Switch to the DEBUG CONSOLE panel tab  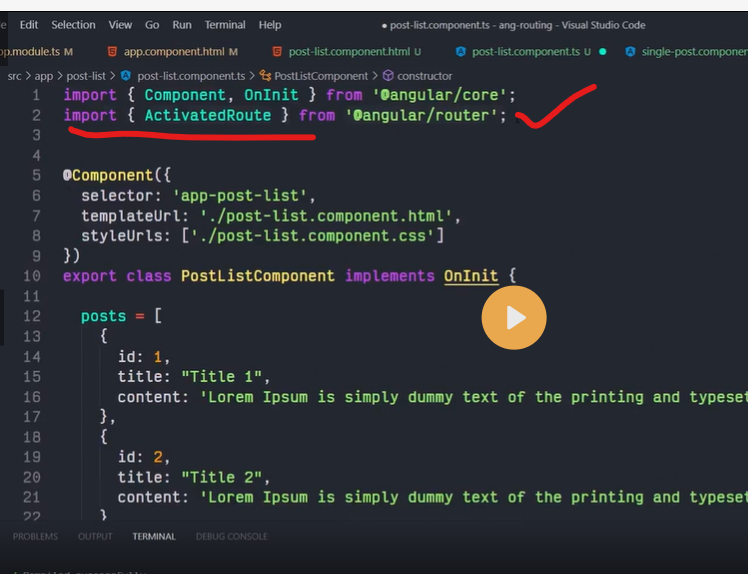coord(231,537)
